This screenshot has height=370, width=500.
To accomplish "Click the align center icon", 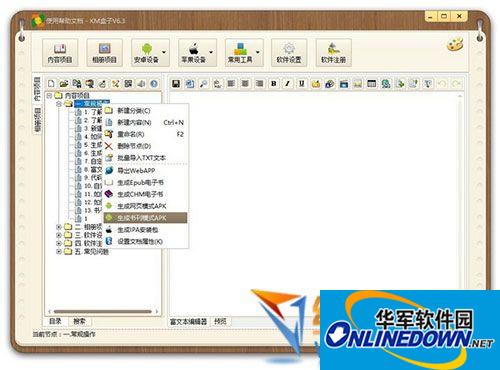I will point(245,83).
